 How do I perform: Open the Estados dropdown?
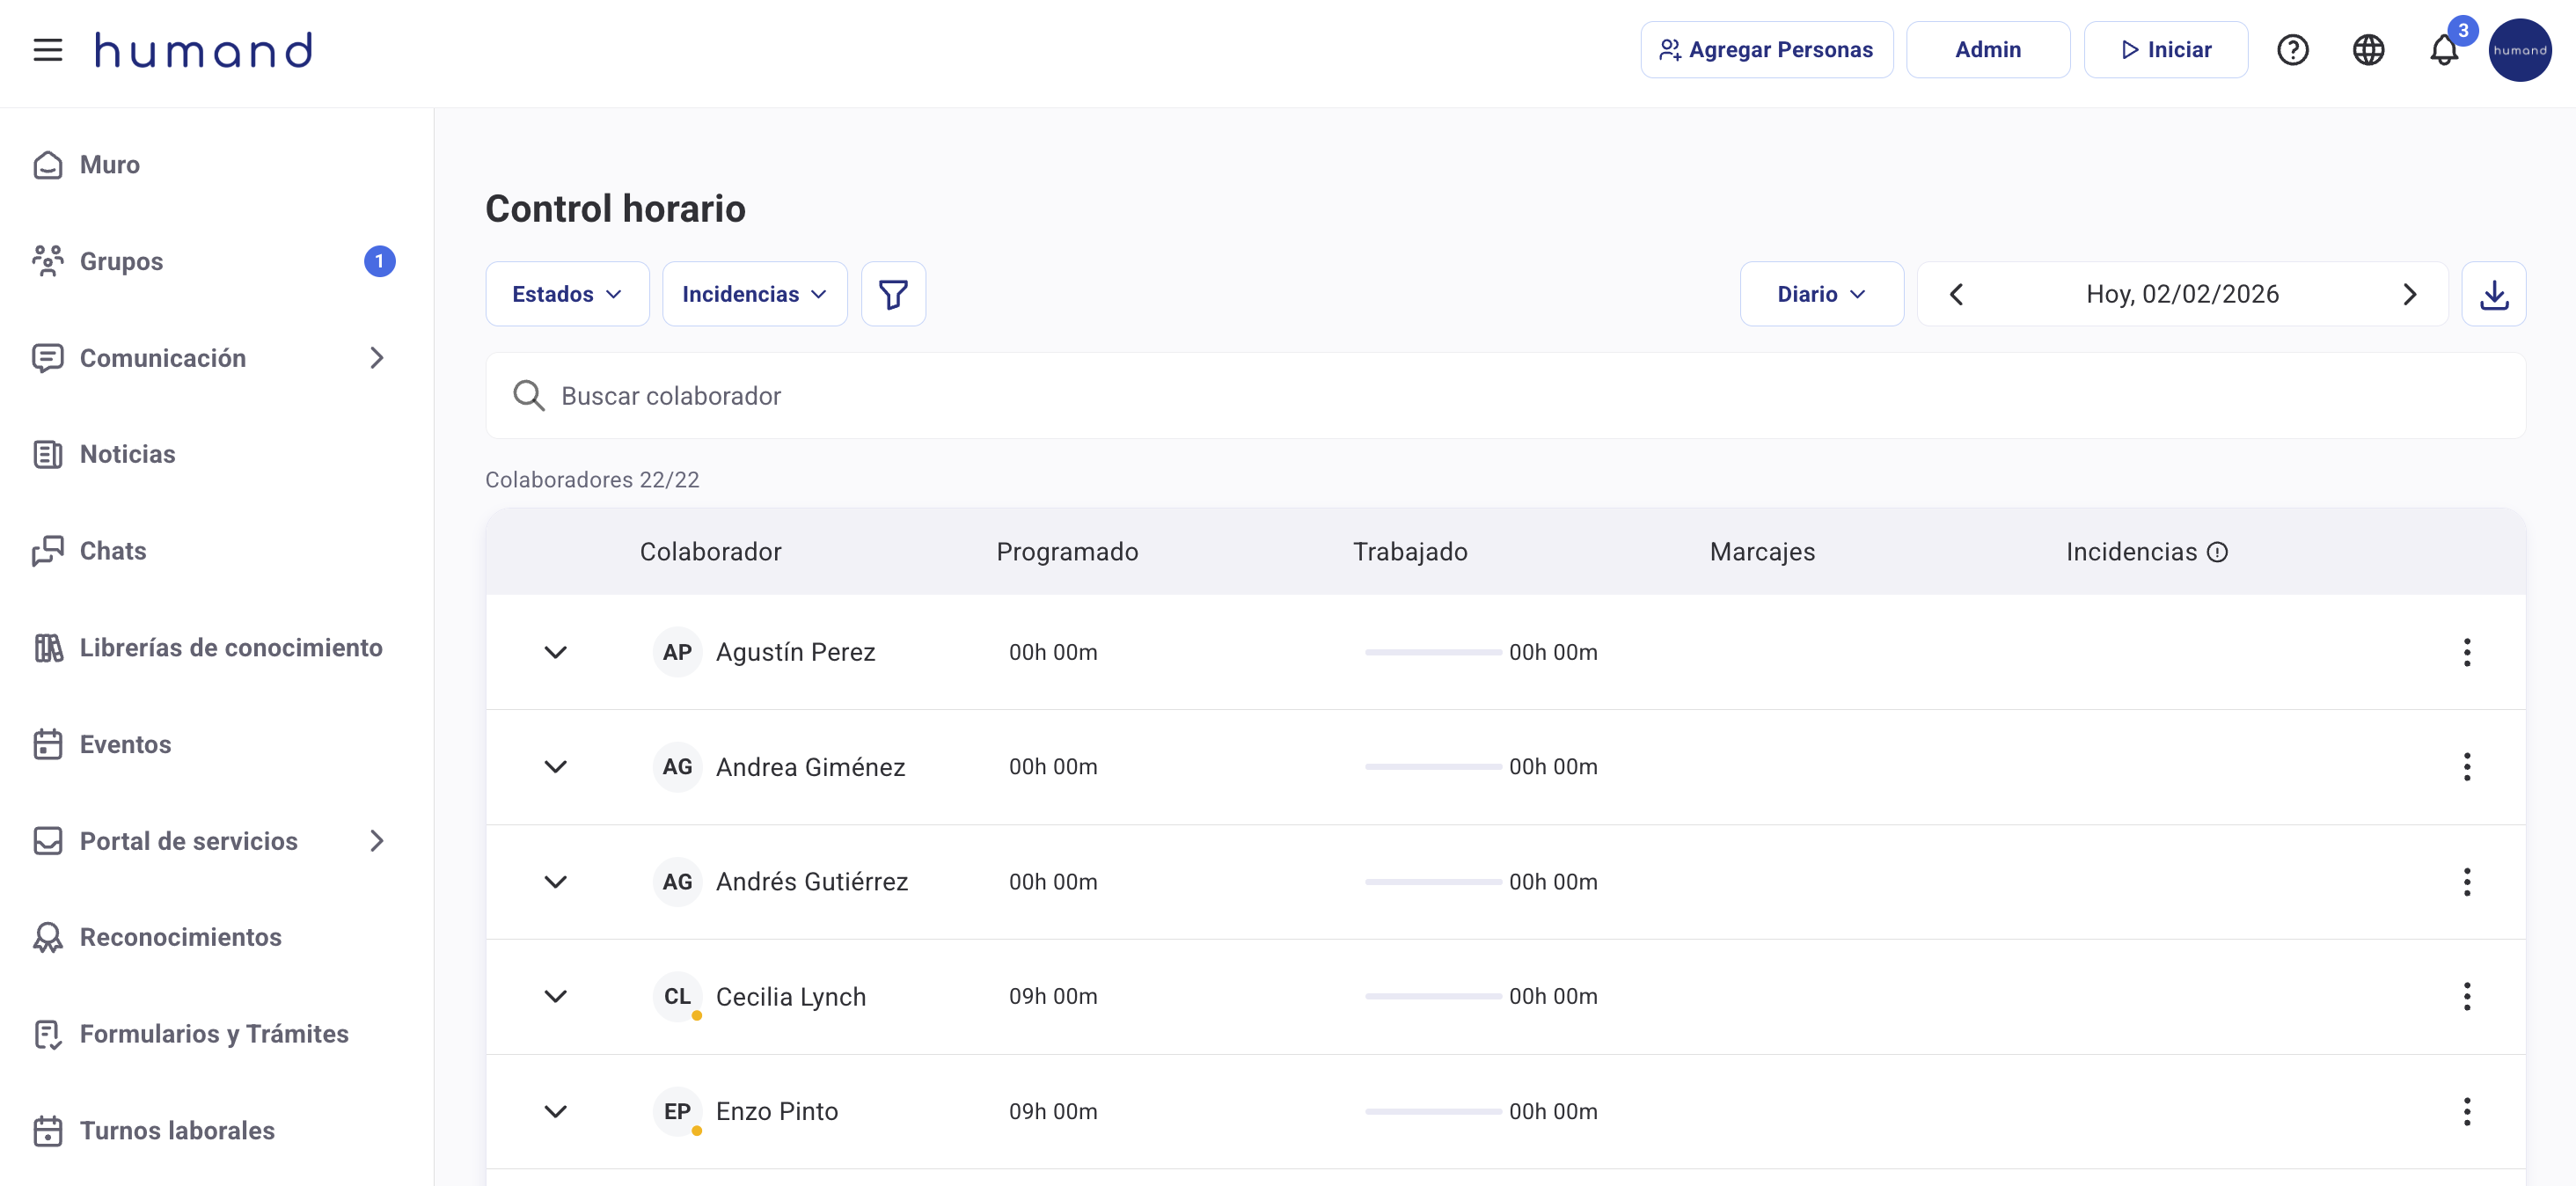pyautogui.click(x=567, y=294)
